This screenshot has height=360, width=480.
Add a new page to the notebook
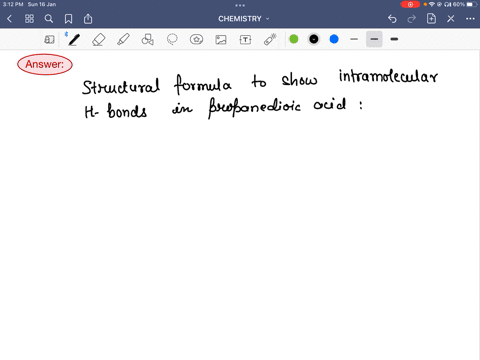(431, 18)
